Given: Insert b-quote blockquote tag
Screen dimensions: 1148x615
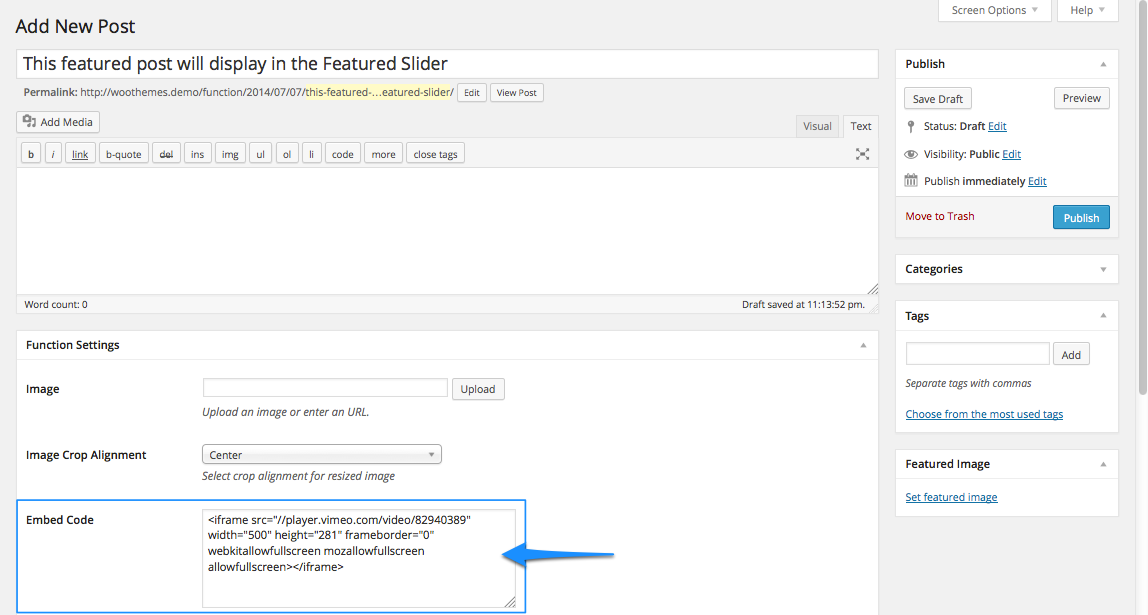Looking at the screenshot, I should [124, 154].
